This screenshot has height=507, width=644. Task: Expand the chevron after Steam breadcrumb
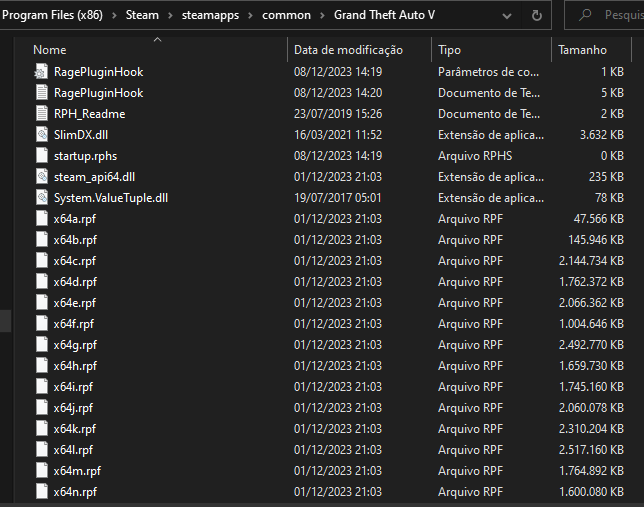[x=170, y=15]
